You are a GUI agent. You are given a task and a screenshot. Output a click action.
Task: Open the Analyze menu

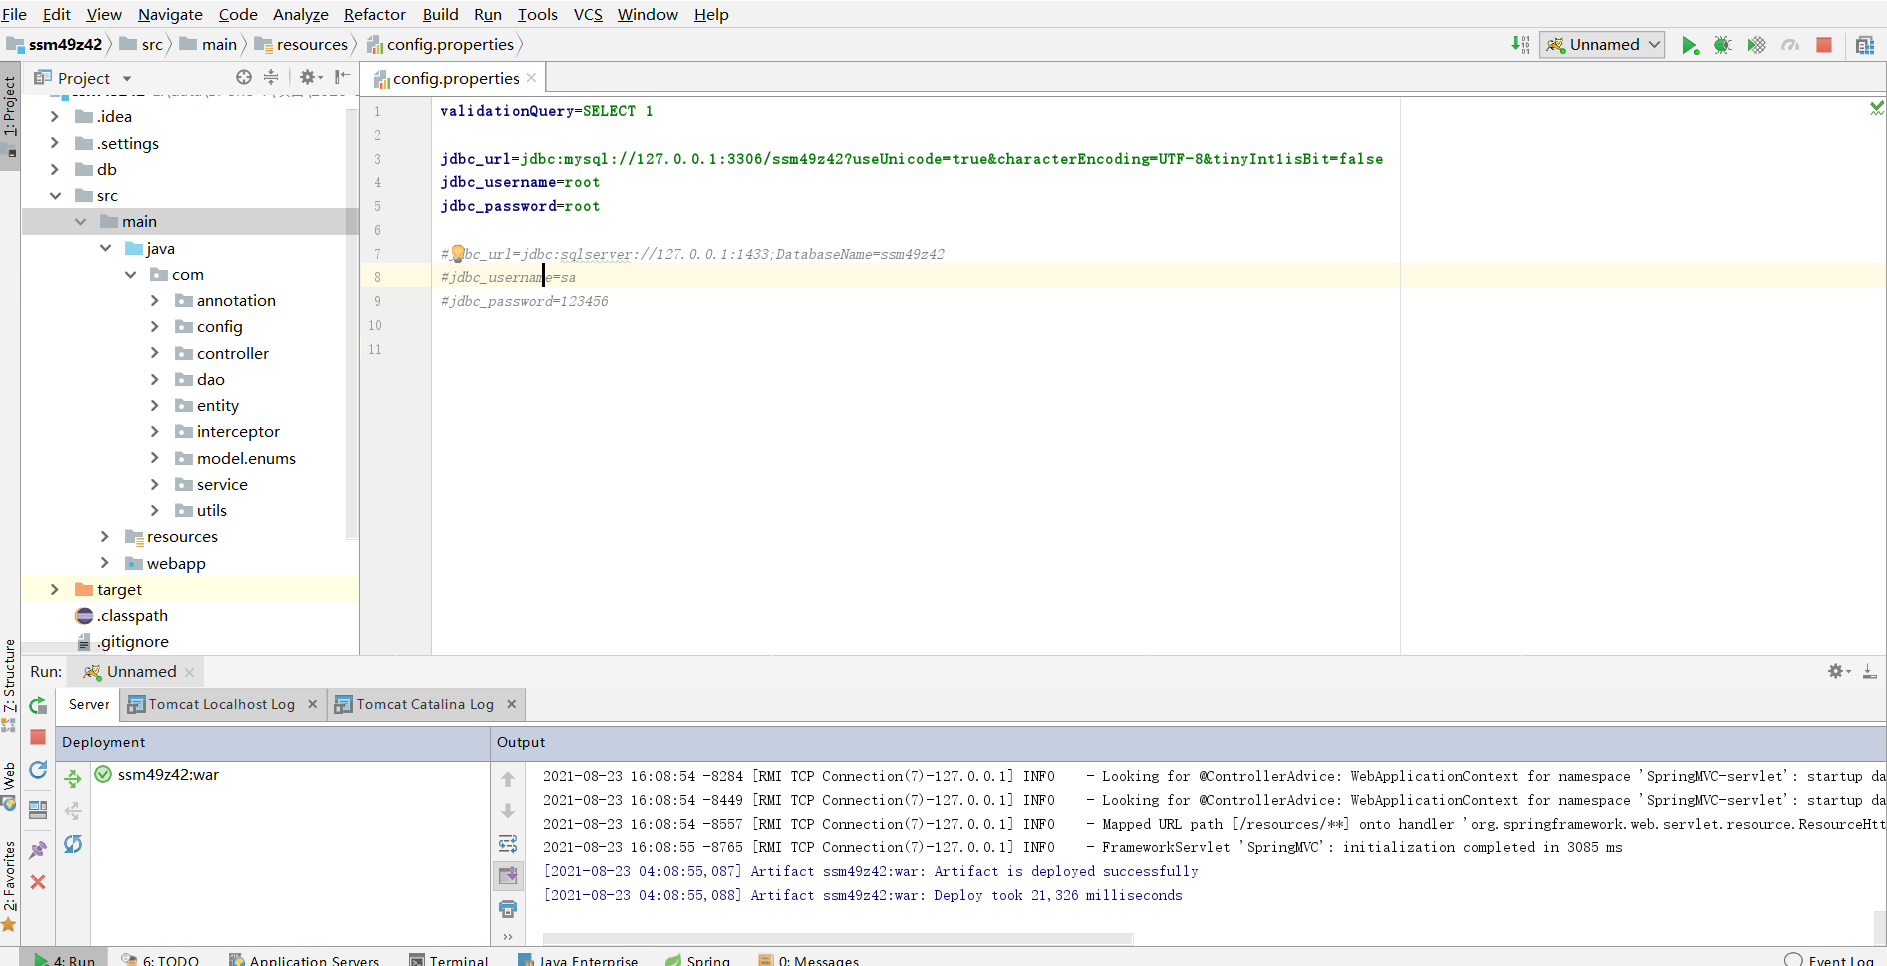[301, 14]
